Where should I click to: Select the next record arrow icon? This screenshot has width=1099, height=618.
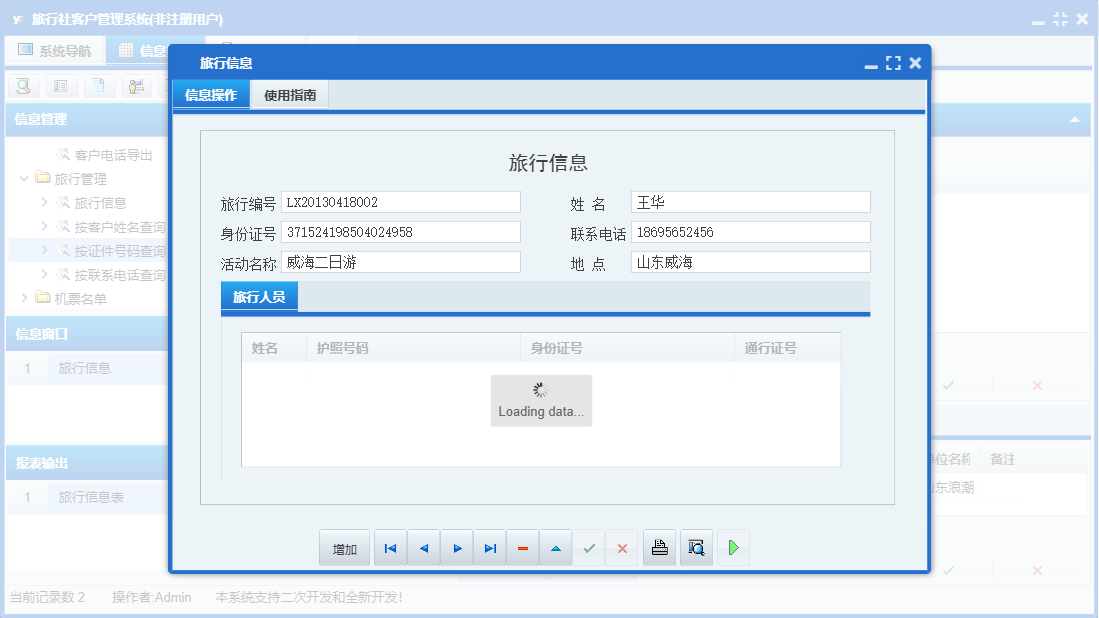457,547
